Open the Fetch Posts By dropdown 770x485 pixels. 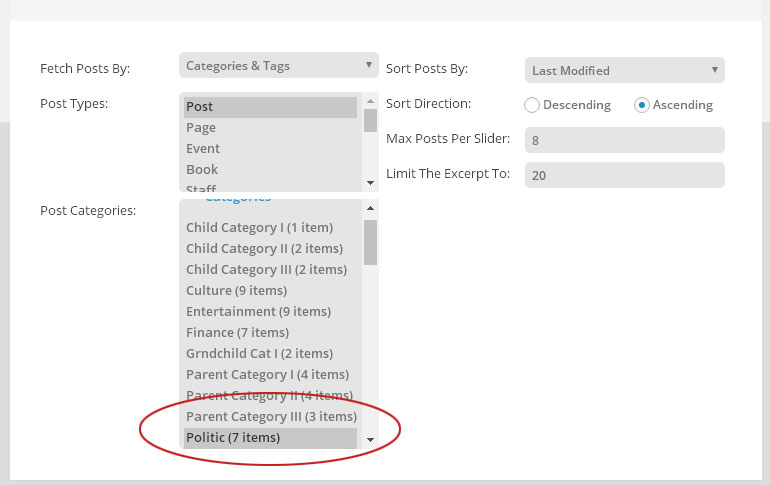click(278, 65)
